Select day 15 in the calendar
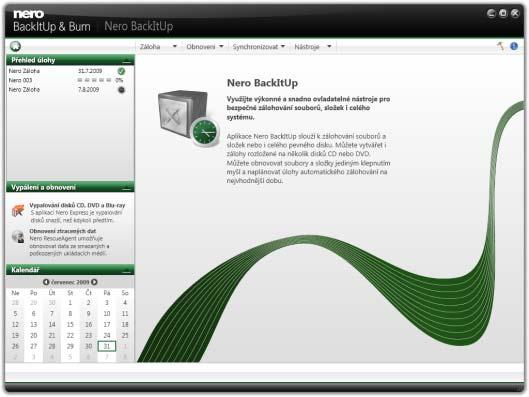This screenshot has height=397, width=529. (70, 324)
